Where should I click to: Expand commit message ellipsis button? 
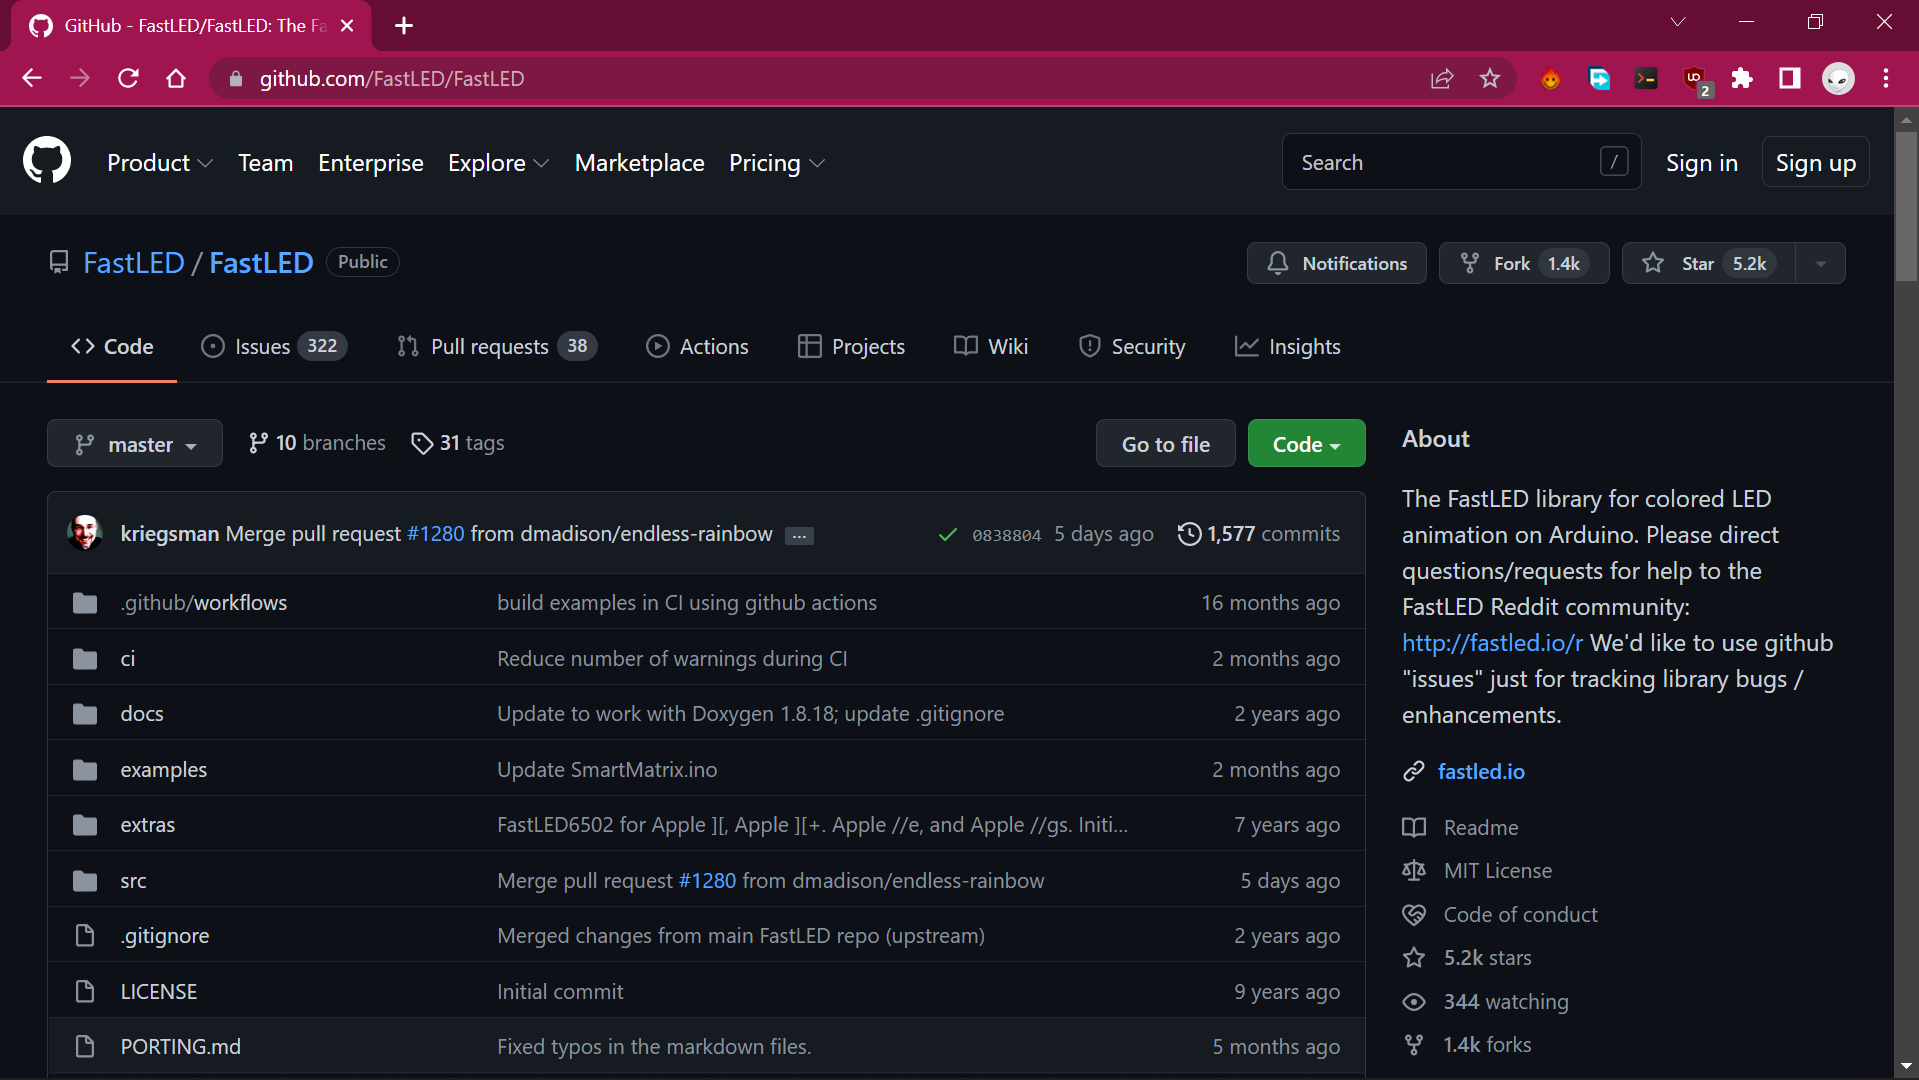(x=799, y=536)
